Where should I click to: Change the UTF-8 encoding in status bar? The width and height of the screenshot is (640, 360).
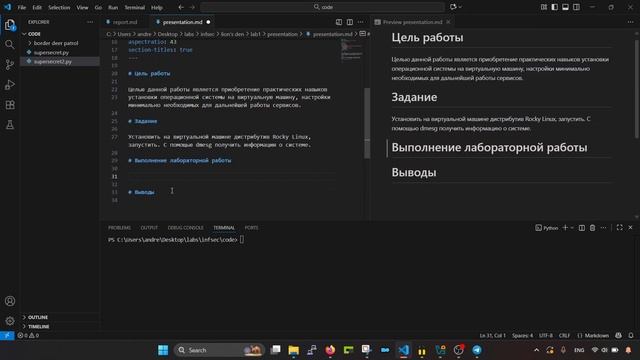[546, 336]
